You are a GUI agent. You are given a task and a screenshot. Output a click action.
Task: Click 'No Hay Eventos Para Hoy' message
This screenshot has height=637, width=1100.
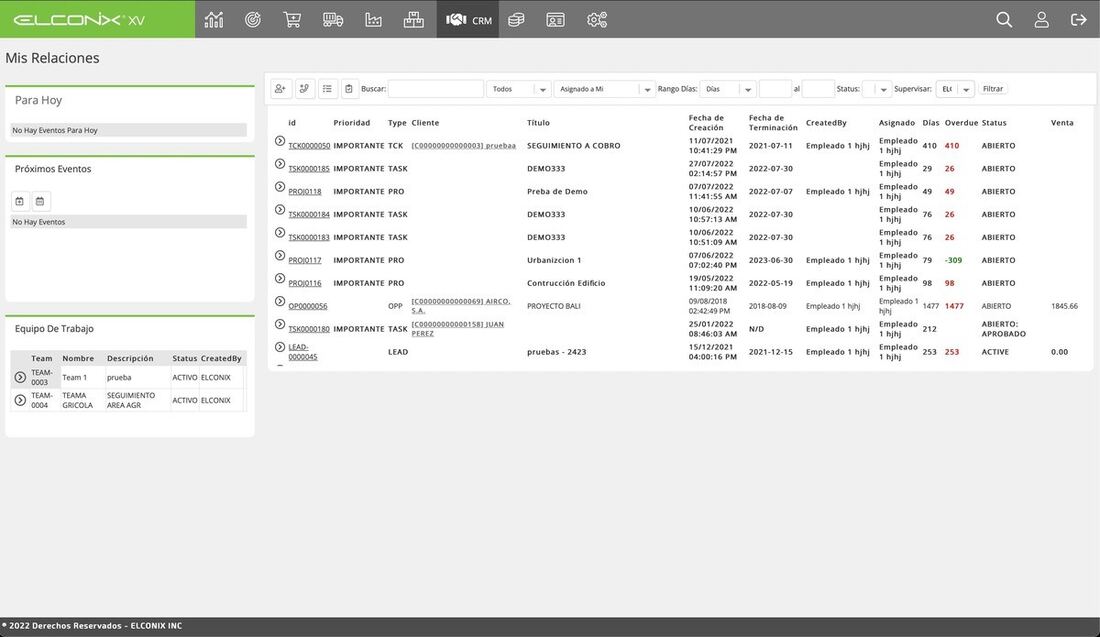128,130
